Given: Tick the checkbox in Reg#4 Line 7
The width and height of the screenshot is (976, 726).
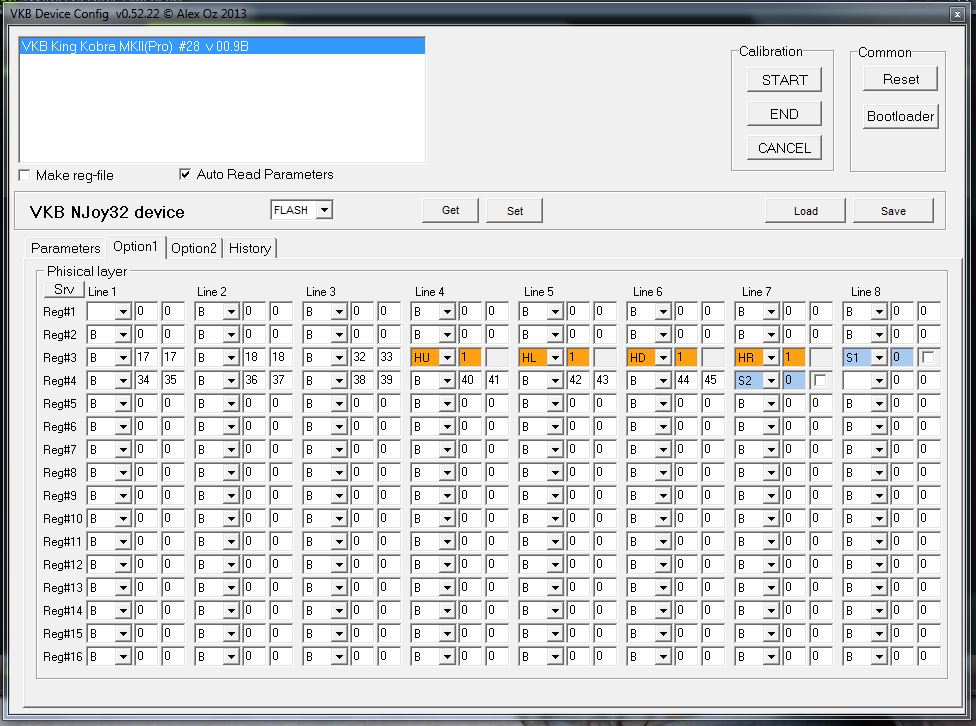Looking at the screenshot, I should point(820,380).
